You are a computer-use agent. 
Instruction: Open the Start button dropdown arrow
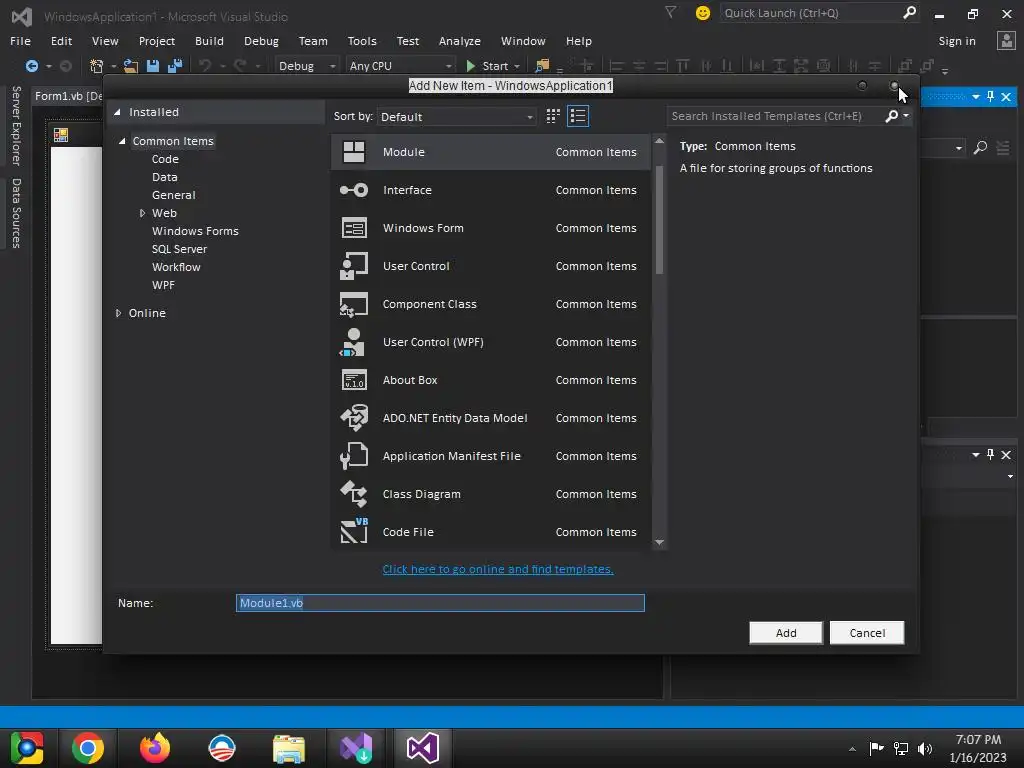517,66
